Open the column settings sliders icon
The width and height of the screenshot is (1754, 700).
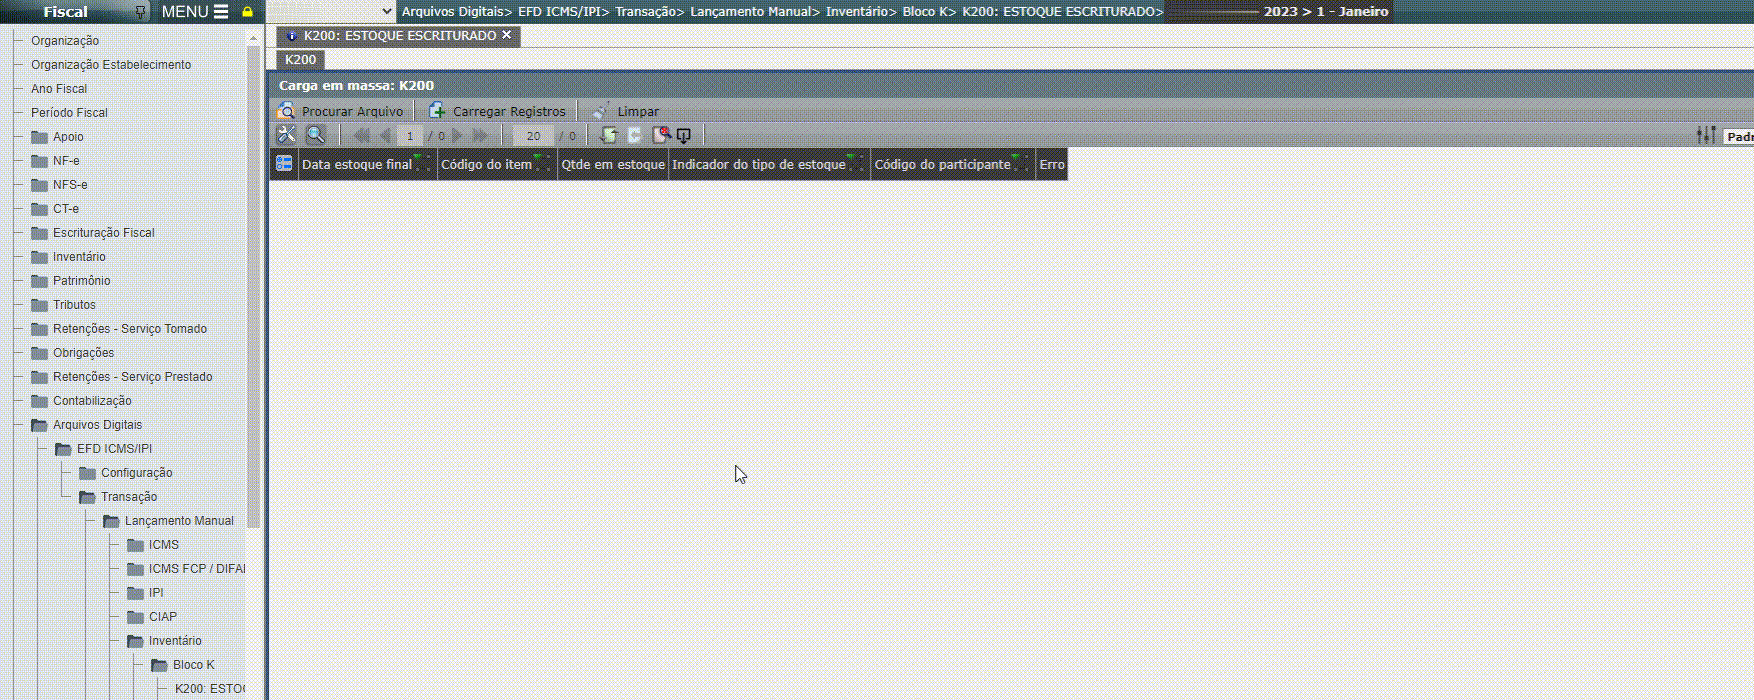[1706, 135]
